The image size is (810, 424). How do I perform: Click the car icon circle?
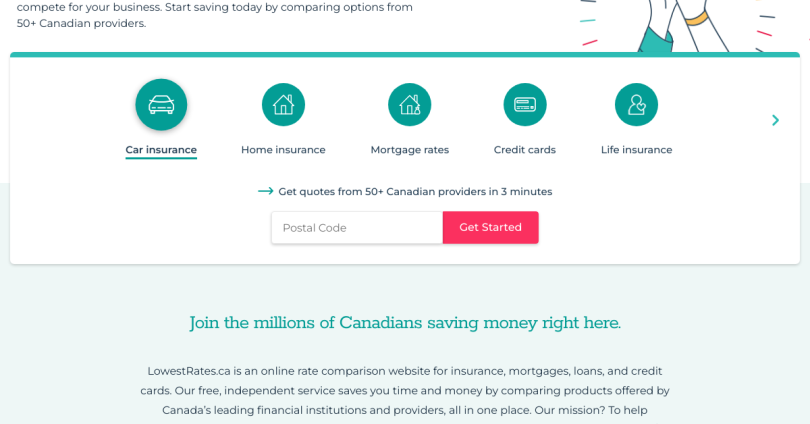point(161,104)
